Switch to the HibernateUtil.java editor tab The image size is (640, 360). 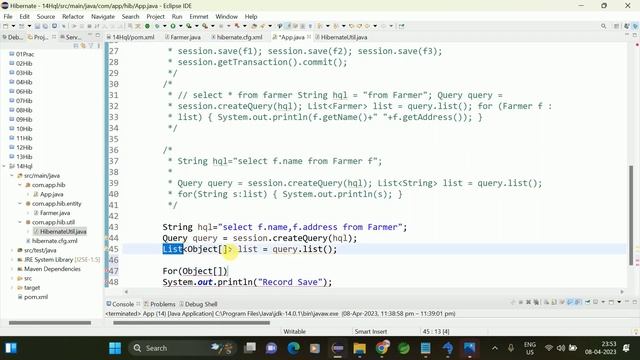point(341,37)
